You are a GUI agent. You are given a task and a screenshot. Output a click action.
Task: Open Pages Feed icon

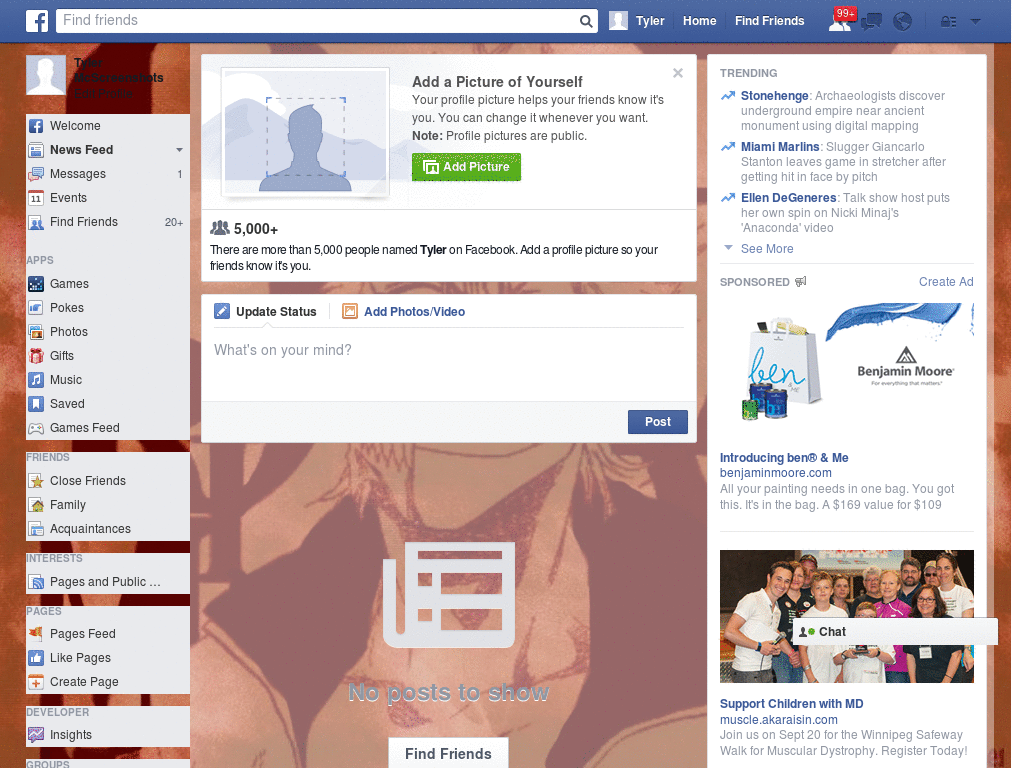click(x=36, y=633)
